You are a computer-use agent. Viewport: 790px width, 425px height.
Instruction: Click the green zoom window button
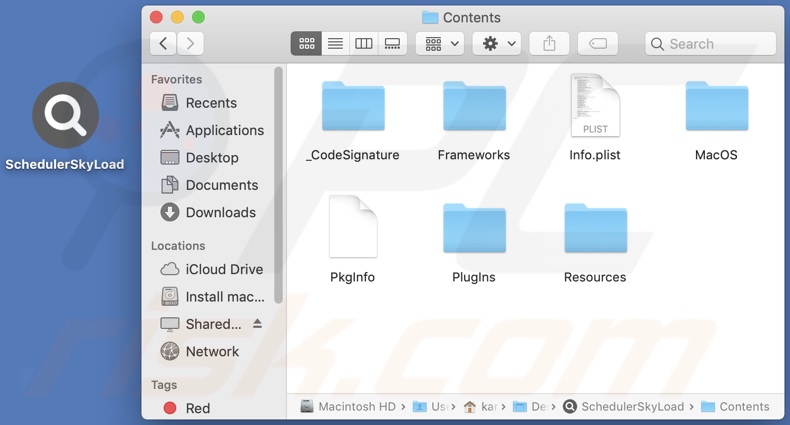[199, 18]
